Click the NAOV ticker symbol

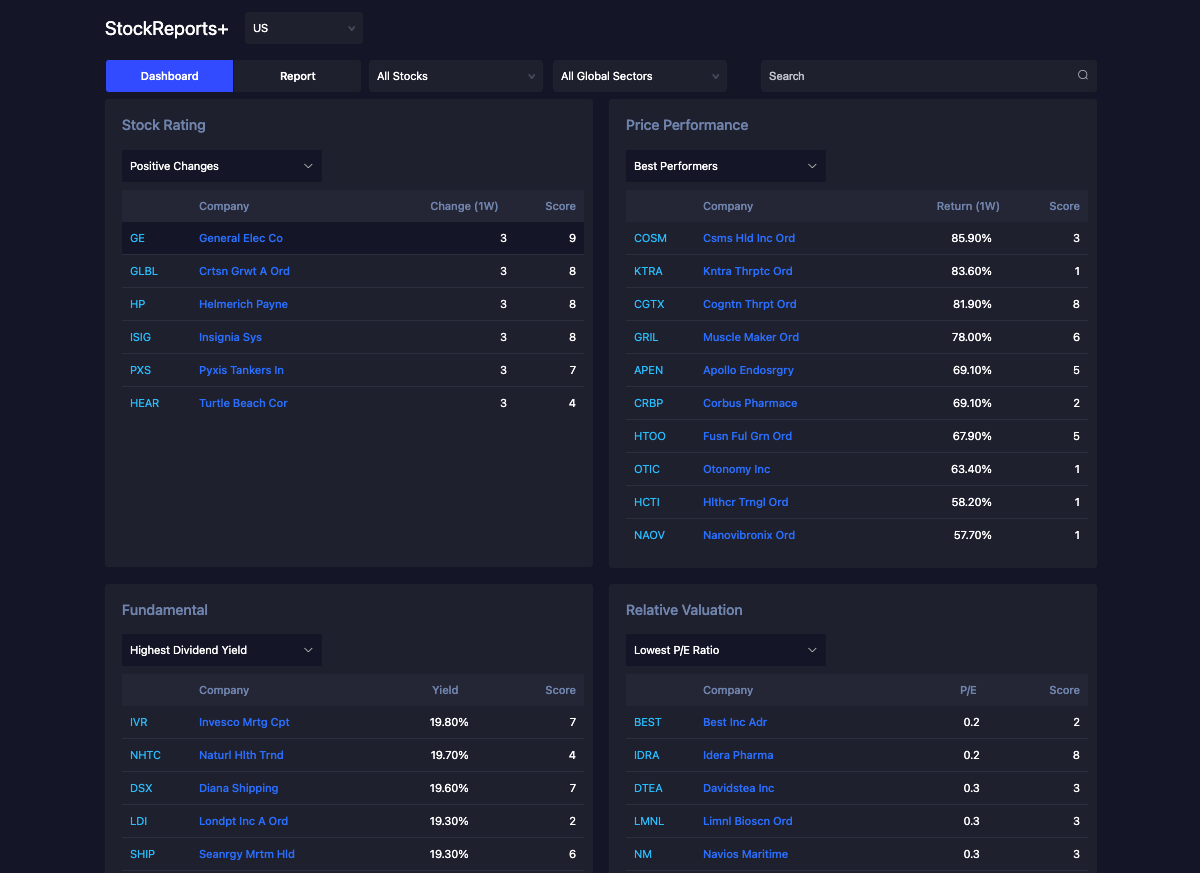(649, 535)
